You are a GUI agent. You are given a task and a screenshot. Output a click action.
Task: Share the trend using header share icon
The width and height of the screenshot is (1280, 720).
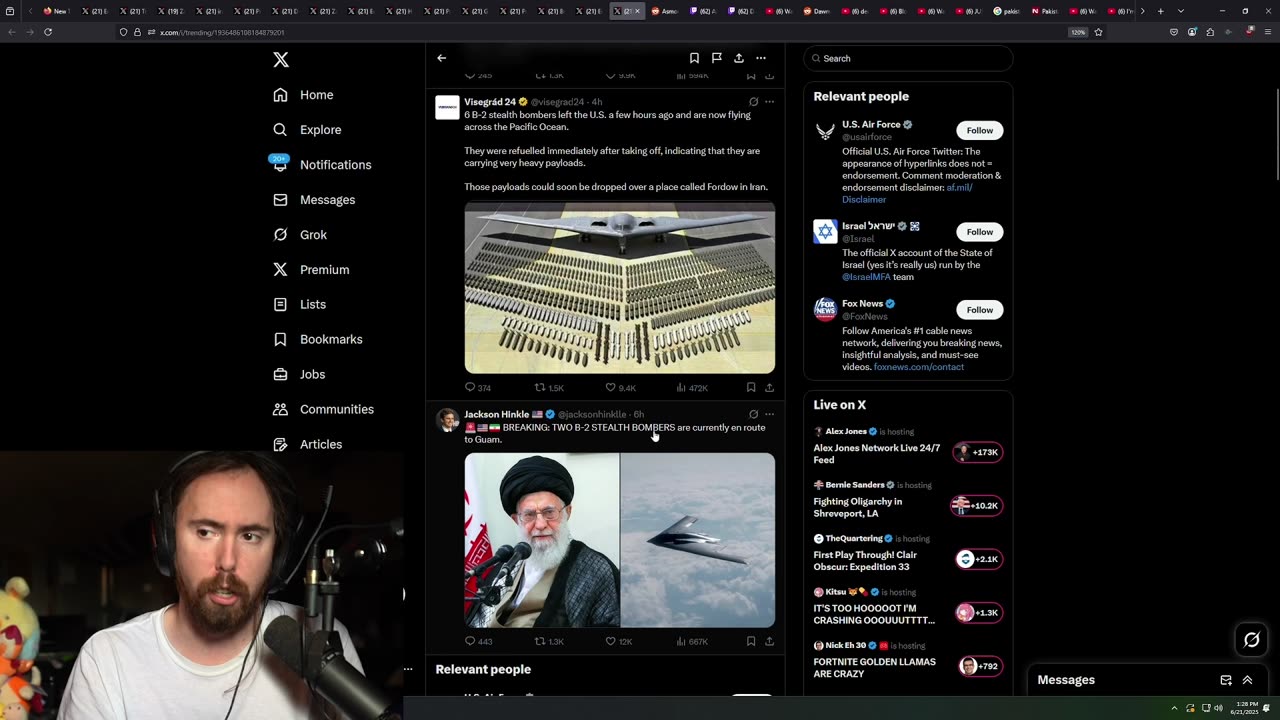pos(739,58)
